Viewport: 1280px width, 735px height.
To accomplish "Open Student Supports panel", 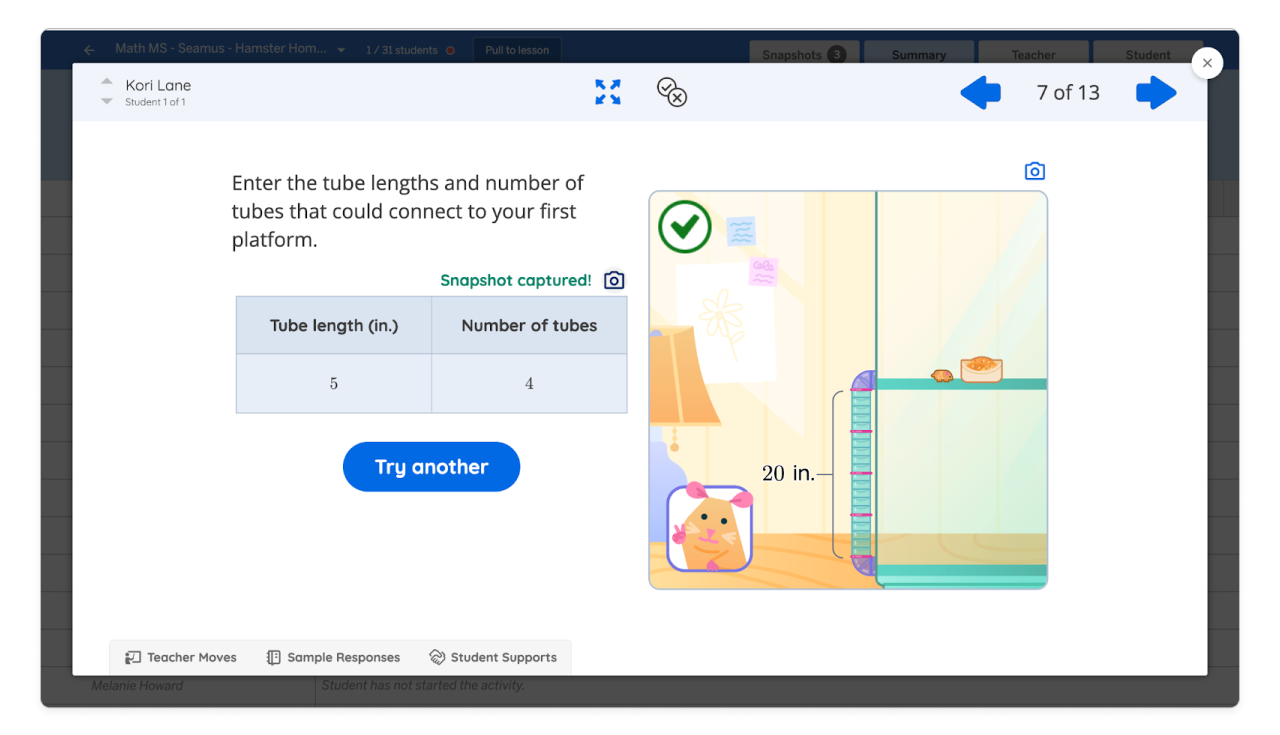I will click(494, 657).
